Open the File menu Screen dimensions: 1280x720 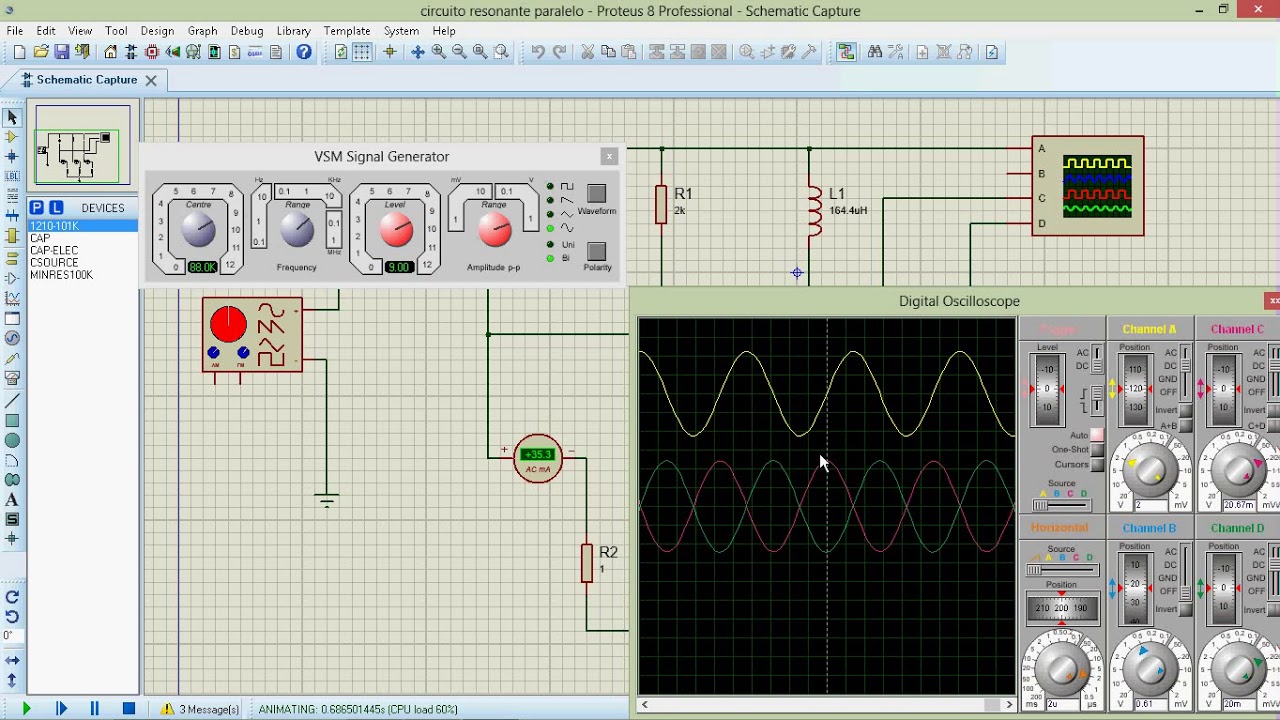pos(15,31)
